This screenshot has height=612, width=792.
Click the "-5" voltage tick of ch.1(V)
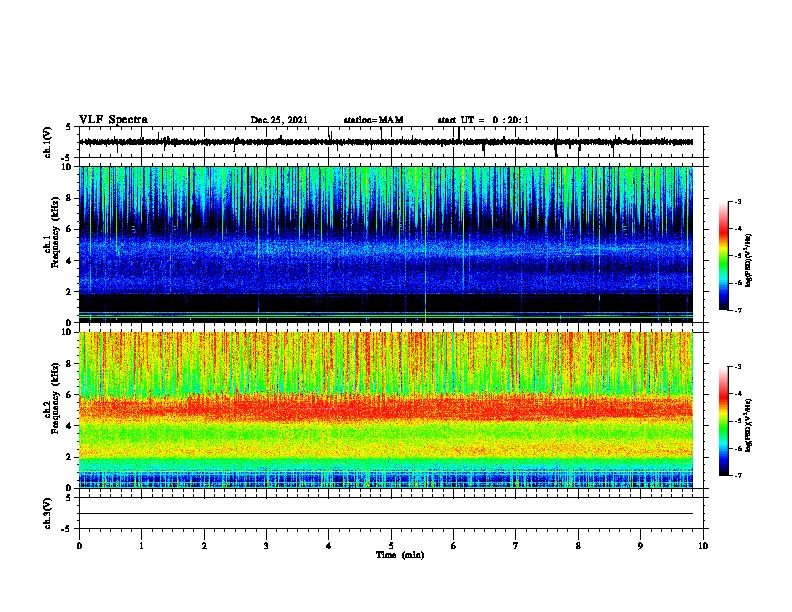coord(67,158)
